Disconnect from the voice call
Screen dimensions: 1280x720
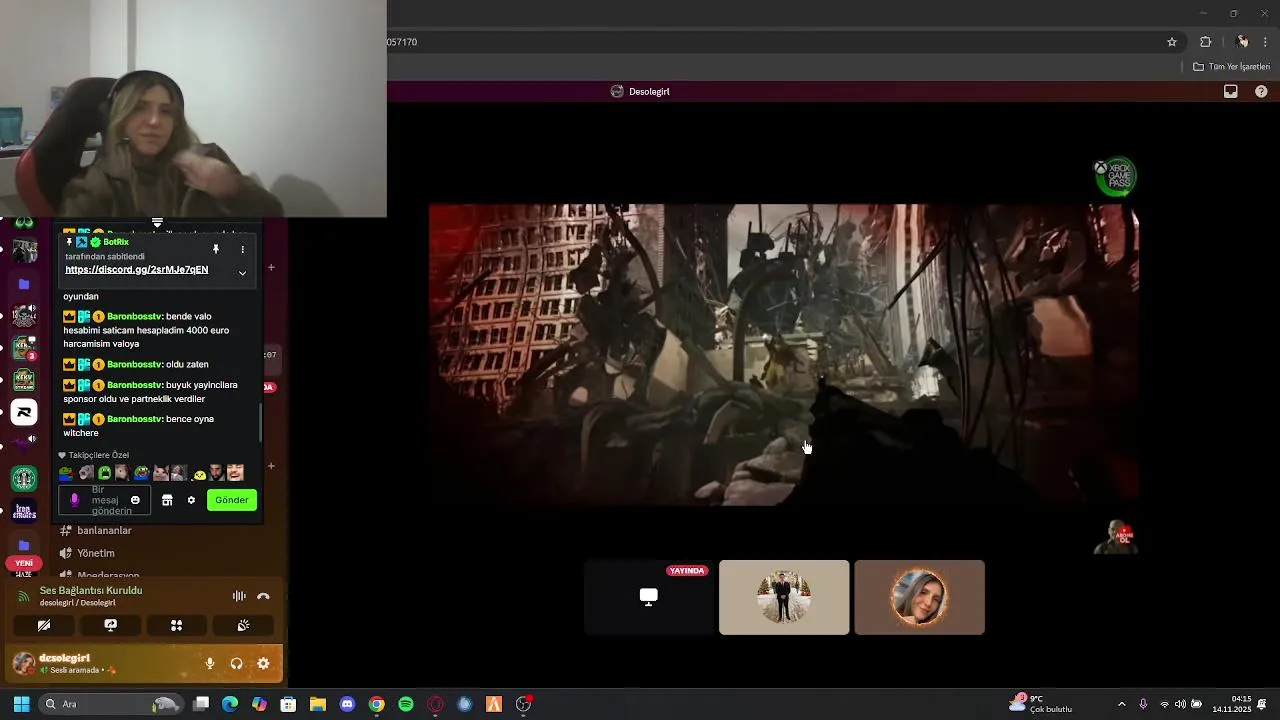pos(263,596)
